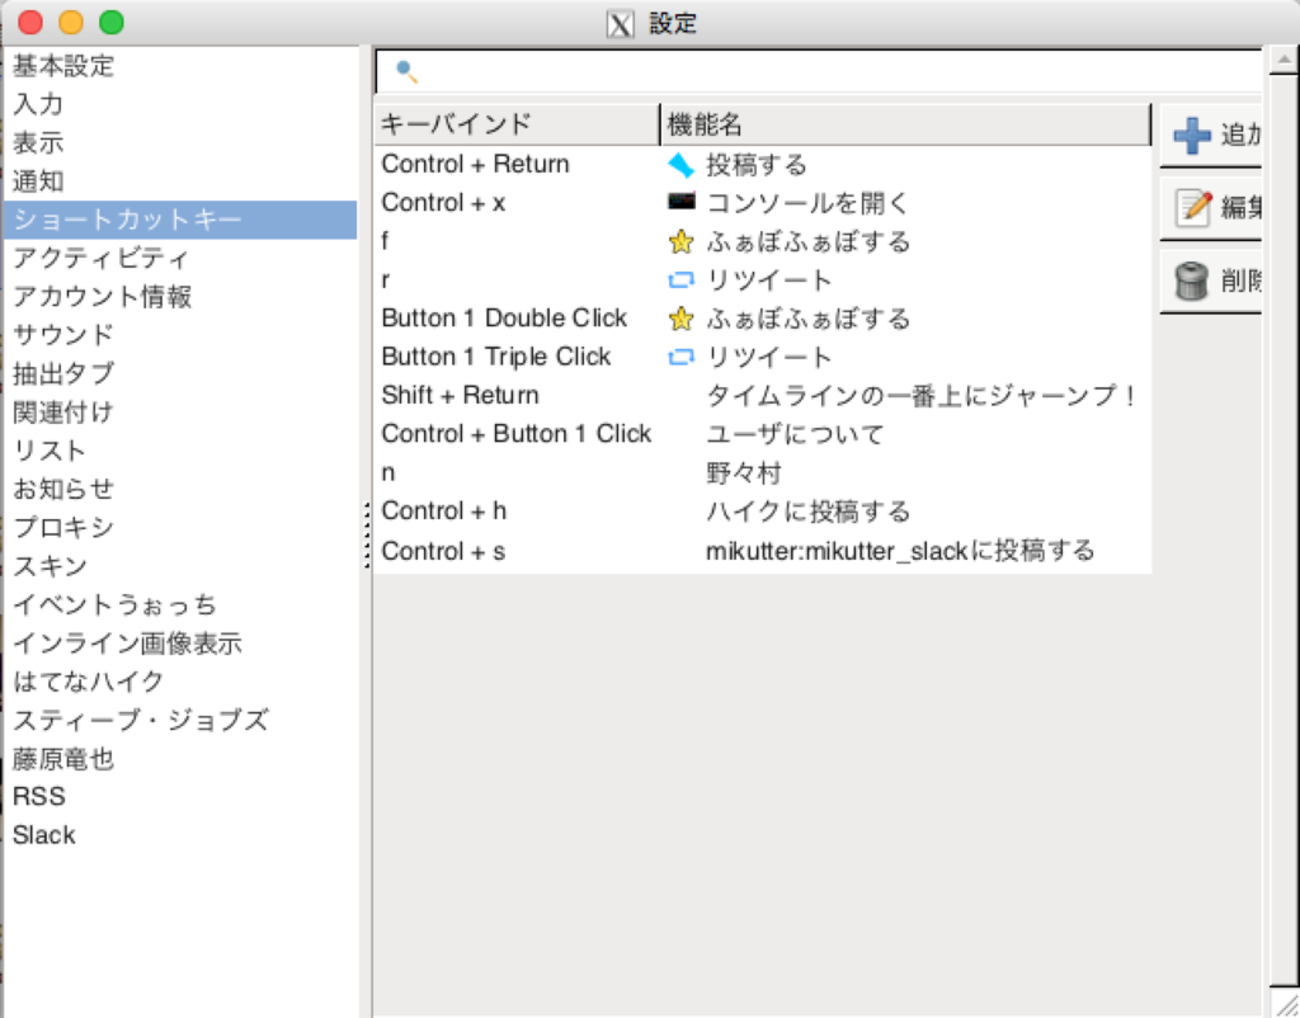
Task: Open the 抽出タブ settings section
Action: click(x=180, y=374)
